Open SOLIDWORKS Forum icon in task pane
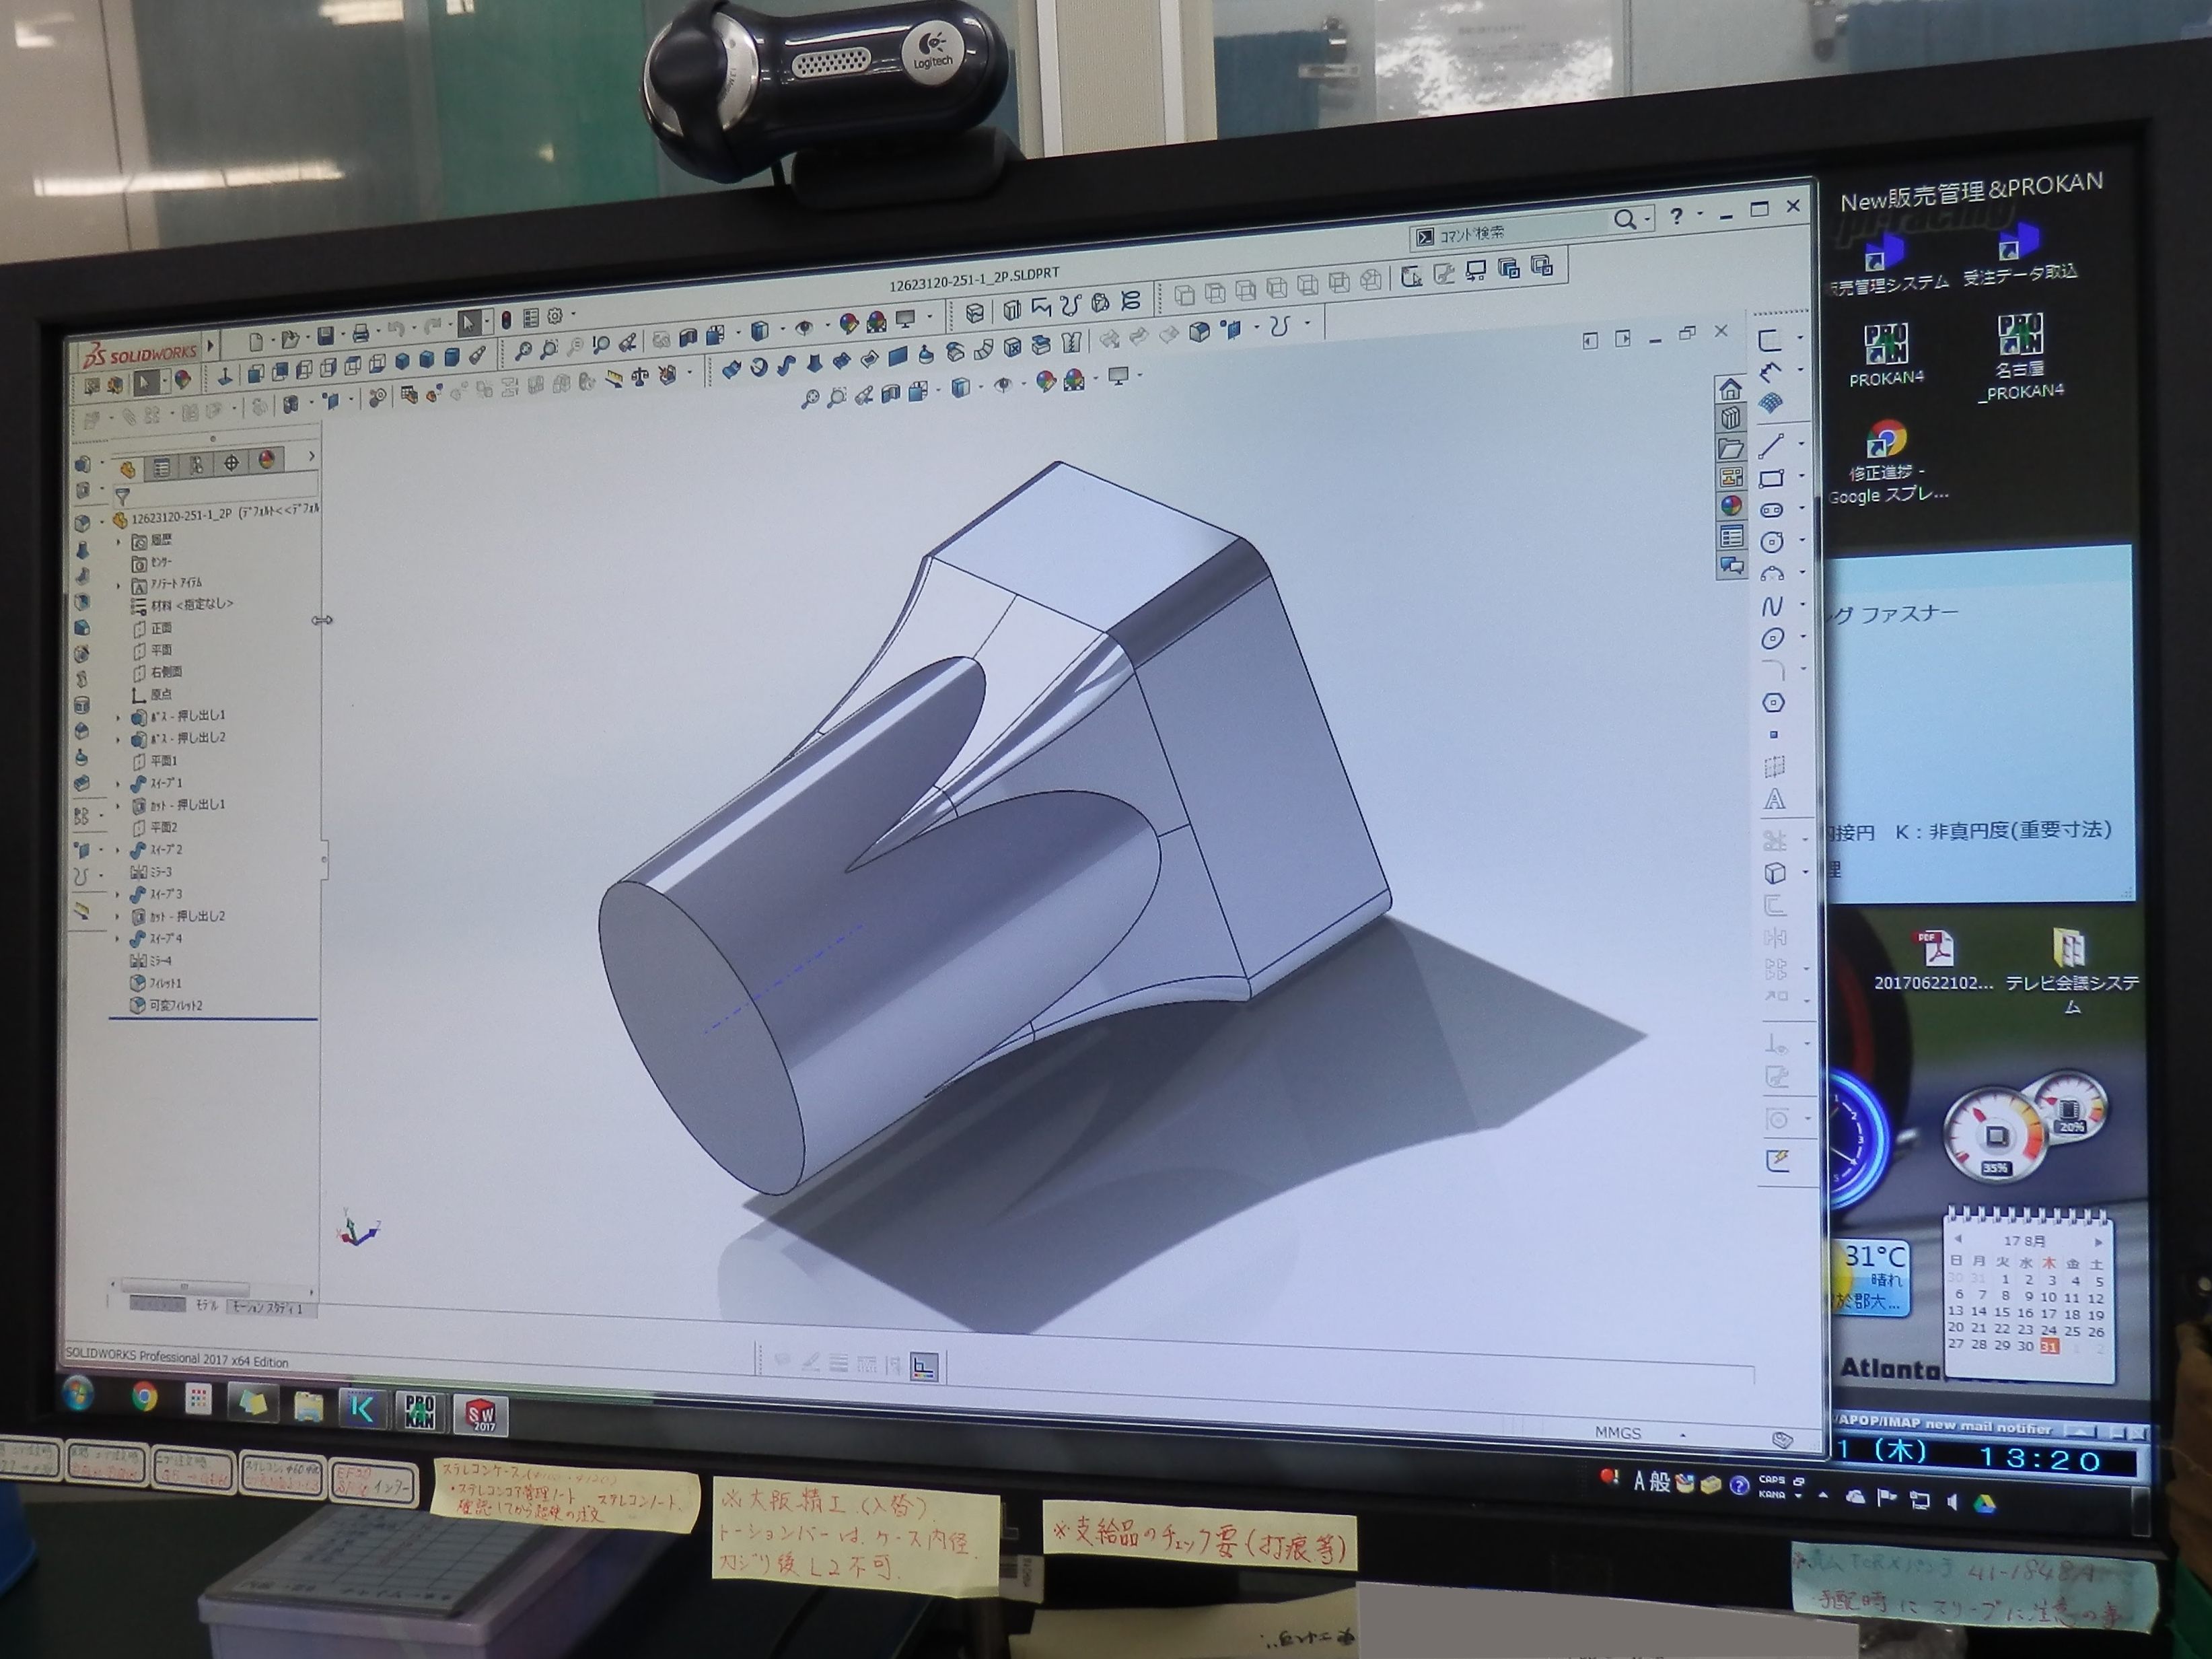 coord(1732,566)
